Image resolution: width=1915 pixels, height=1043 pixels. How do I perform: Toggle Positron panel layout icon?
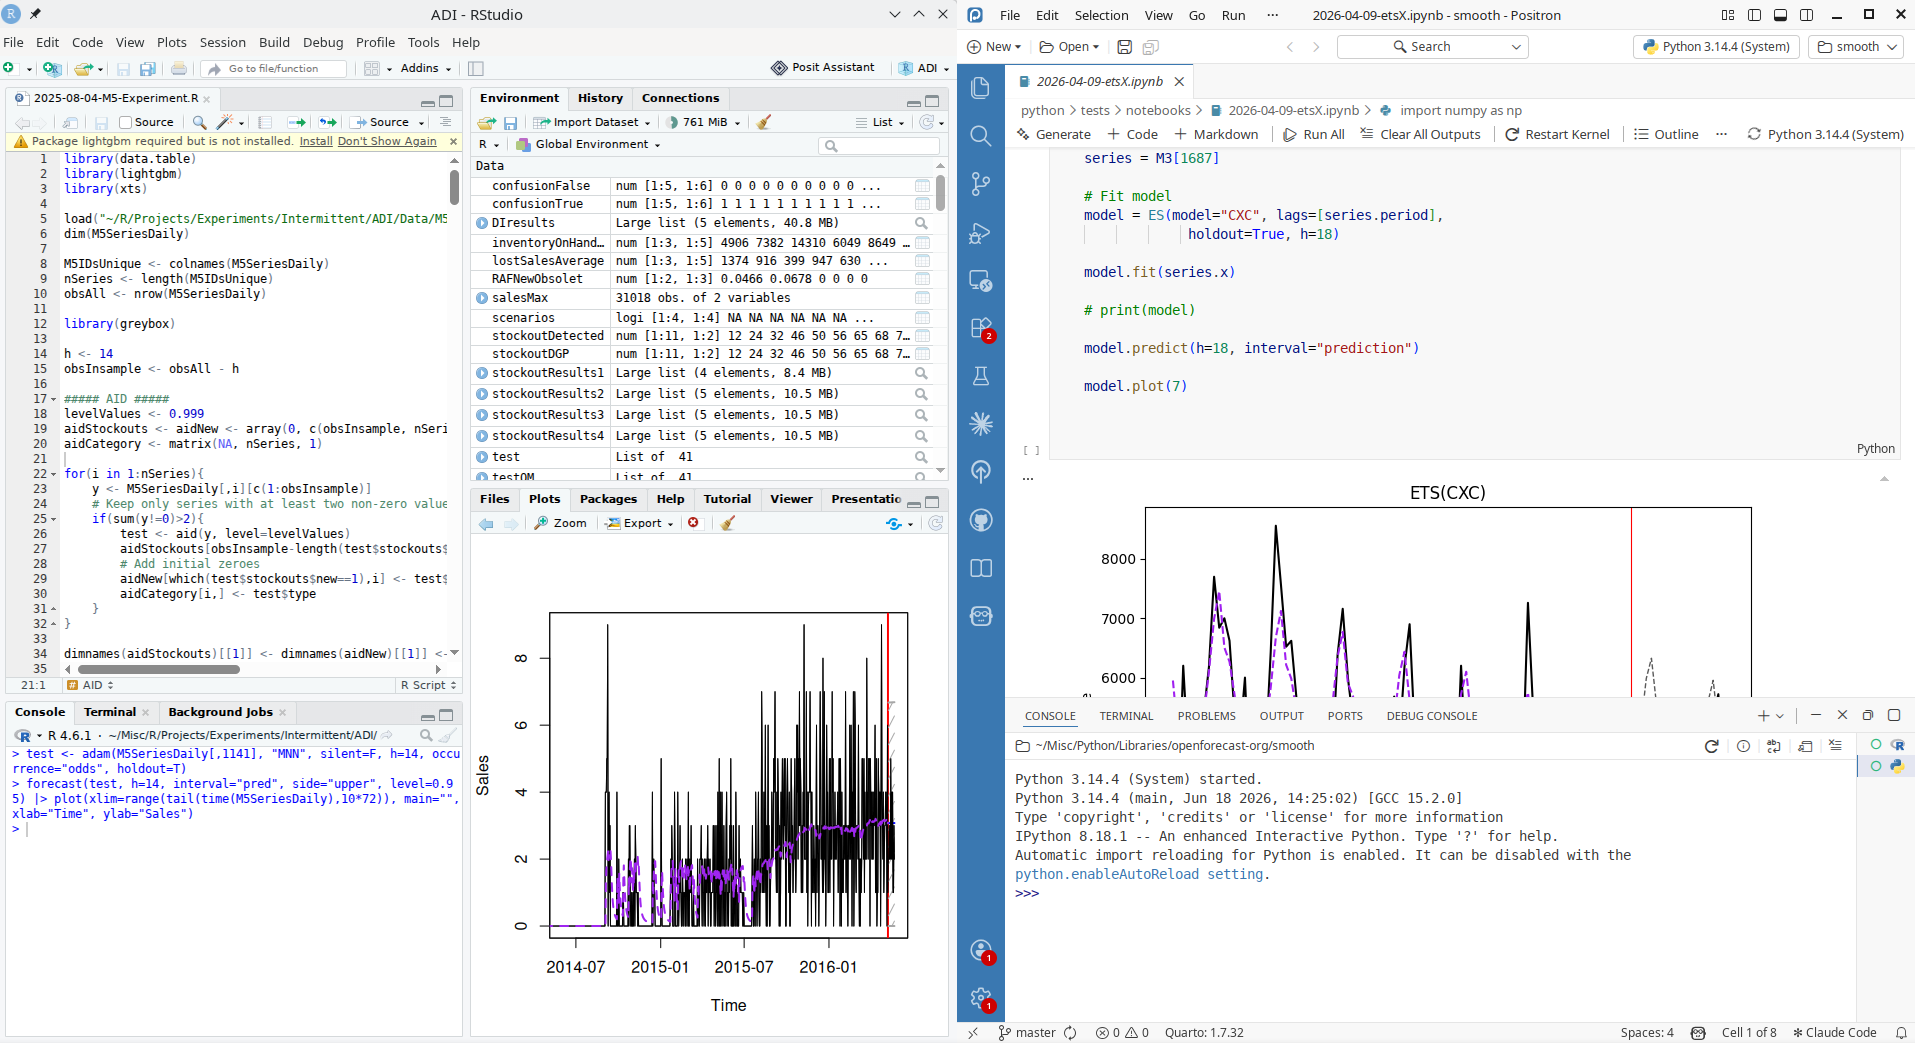1780,15
